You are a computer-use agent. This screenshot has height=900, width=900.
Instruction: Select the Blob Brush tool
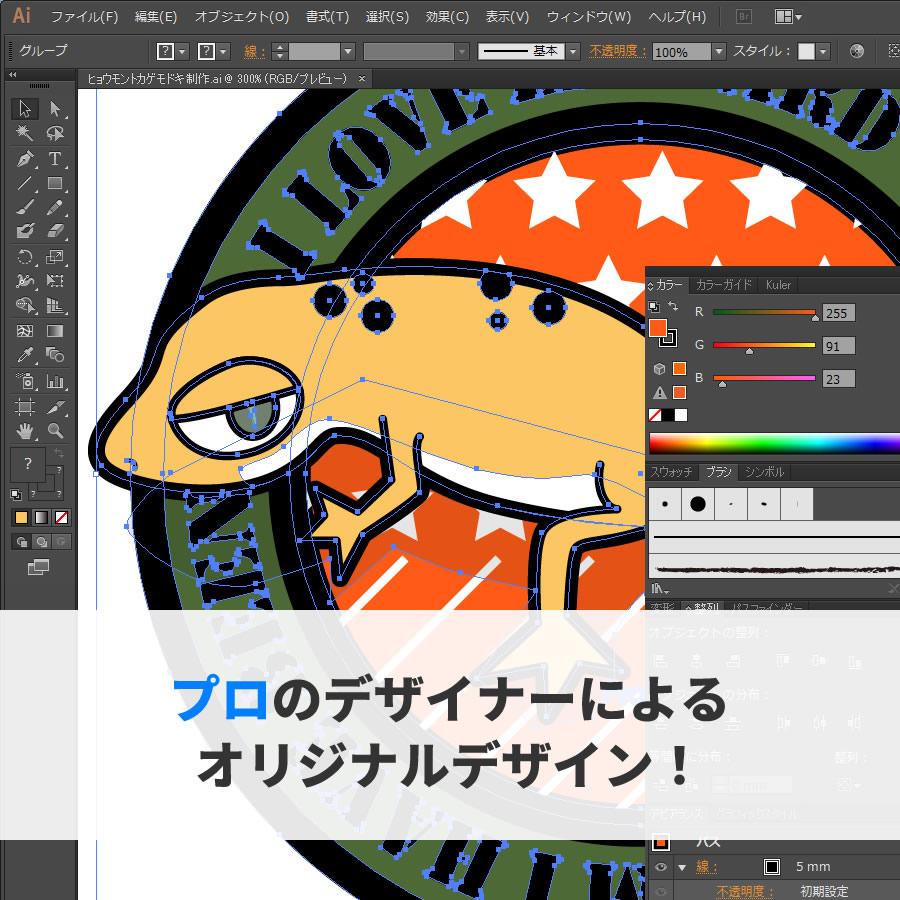pyautogui.click(x=25, y=231)
